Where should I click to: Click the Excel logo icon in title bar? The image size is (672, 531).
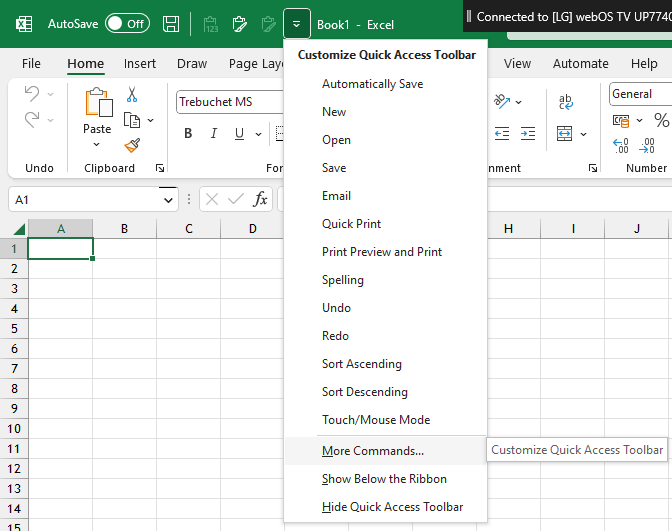pos(24,24)
